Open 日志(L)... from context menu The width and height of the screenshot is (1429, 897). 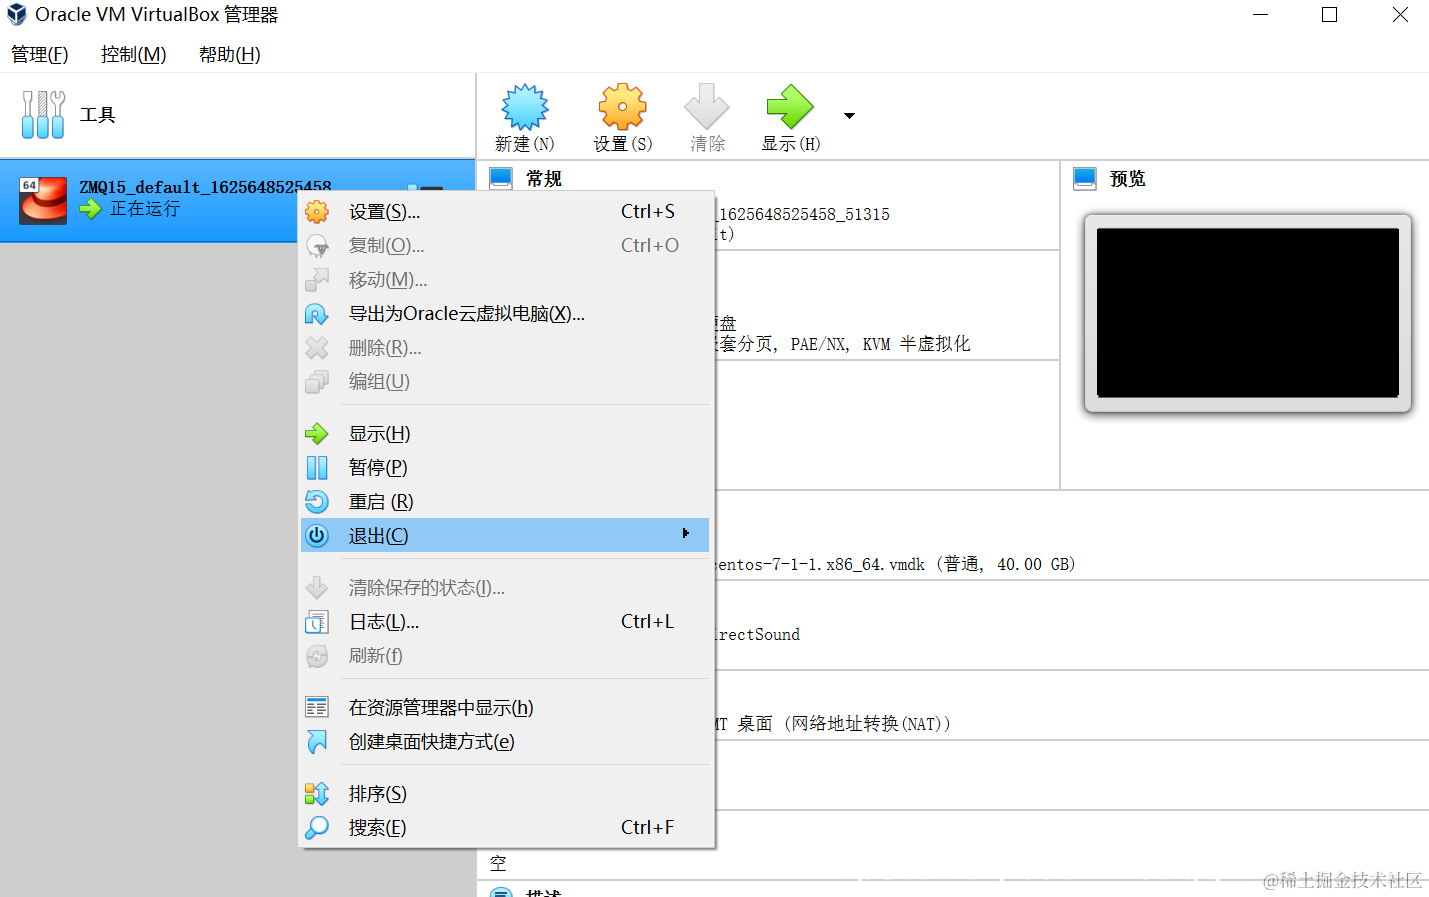coord(505,622)
